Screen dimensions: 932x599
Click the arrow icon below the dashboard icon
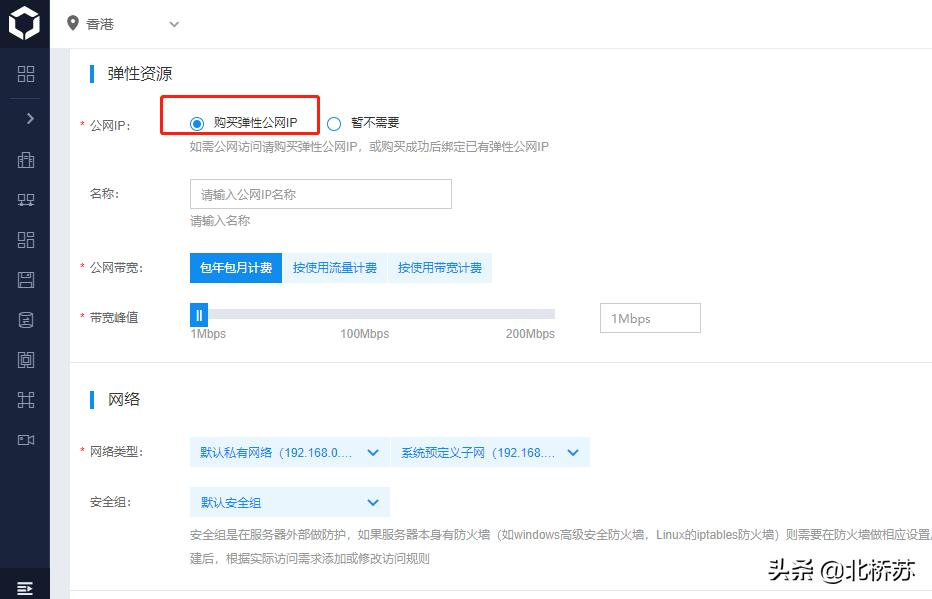[x=26, y=118]
